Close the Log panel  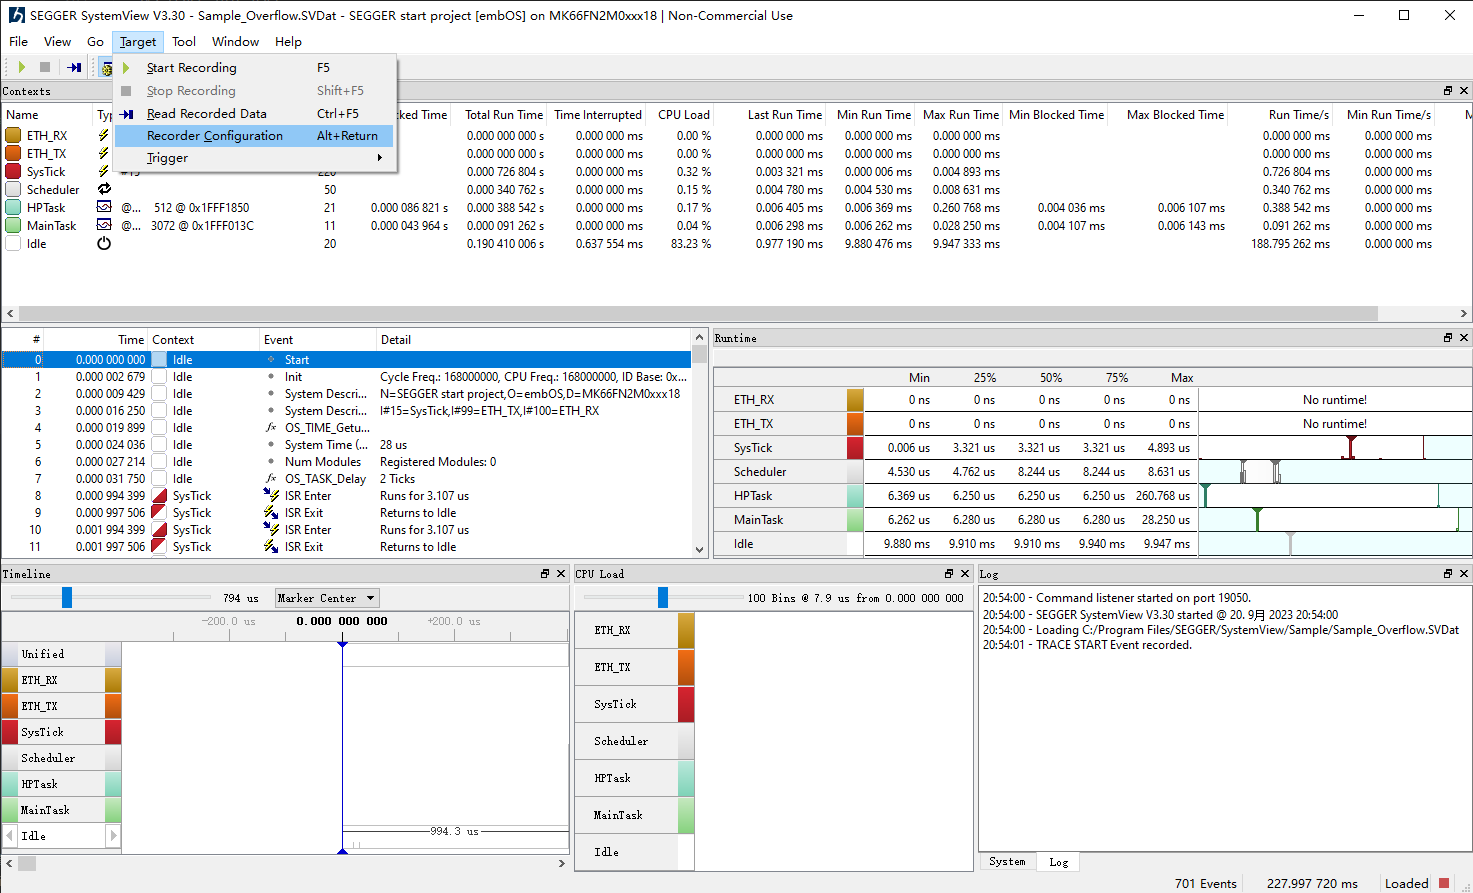[x=1464, y=574]
